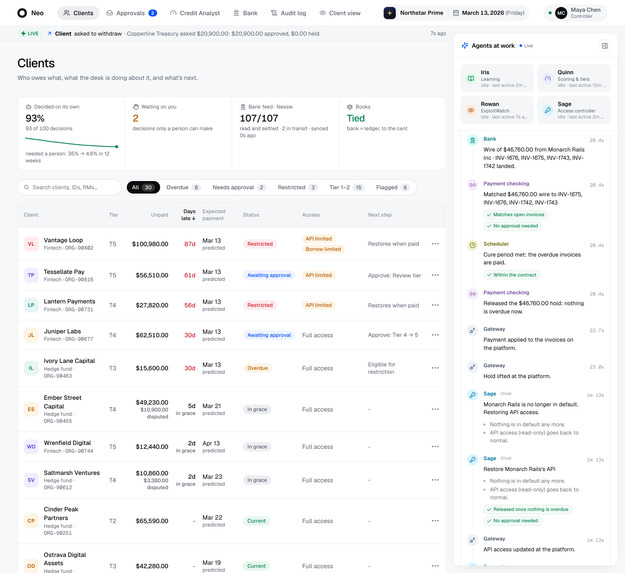
Task: Open more options for Cinder Peak Partners
Action: click(435, 521)
